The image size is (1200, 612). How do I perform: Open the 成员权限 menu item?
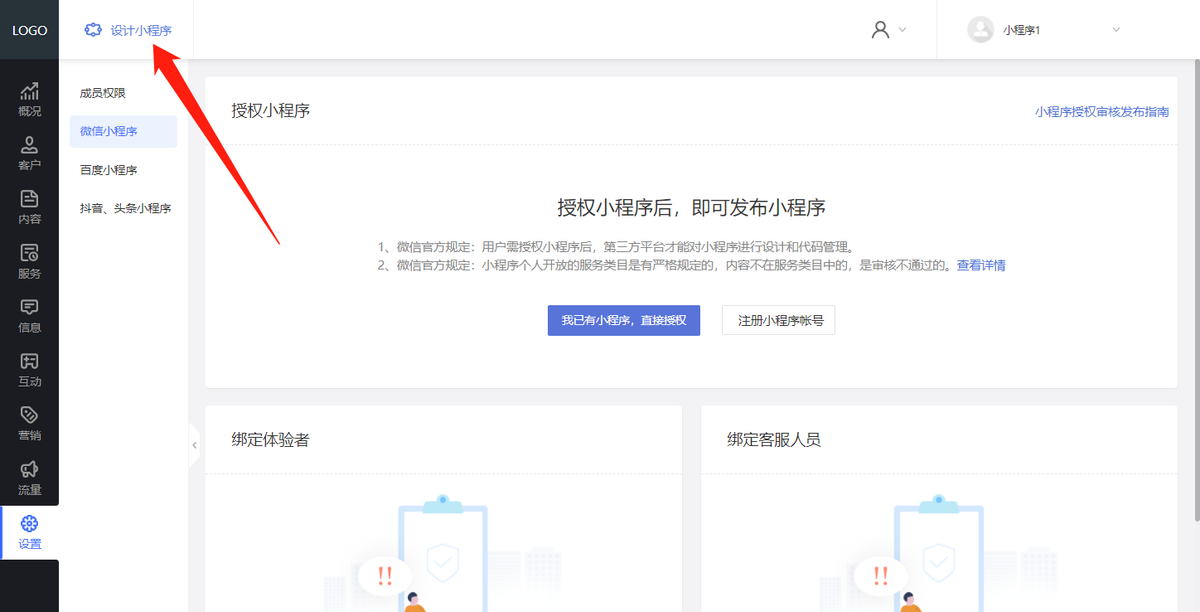coord(104,92)
